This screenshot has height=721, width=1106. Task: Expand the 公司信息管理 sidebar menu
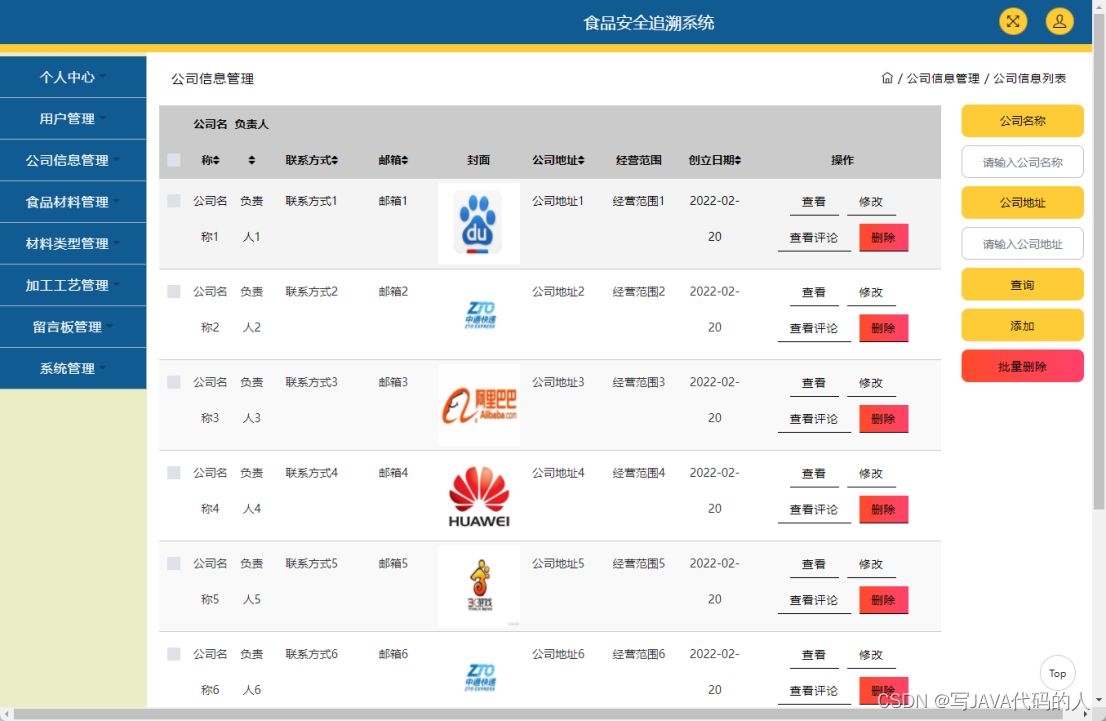point(73,160)
